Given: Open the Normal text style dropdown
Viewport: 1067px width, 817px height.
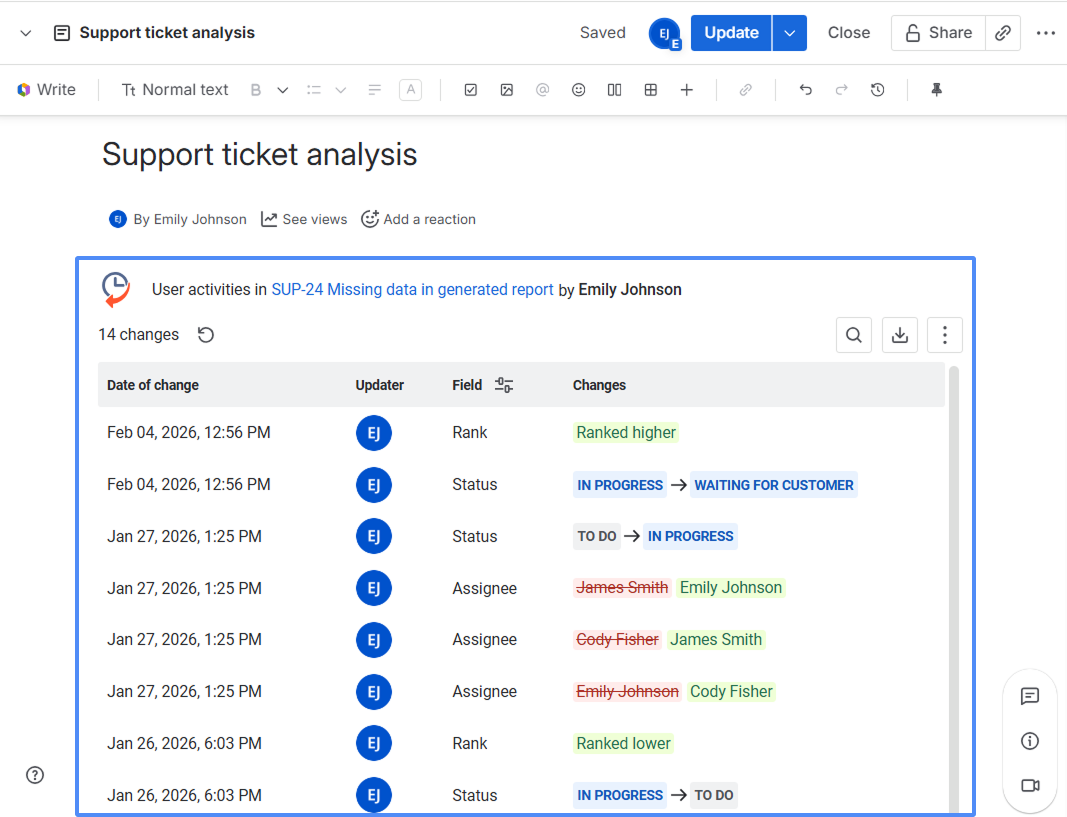Looking at the screenshot, I should pos(175,90).
